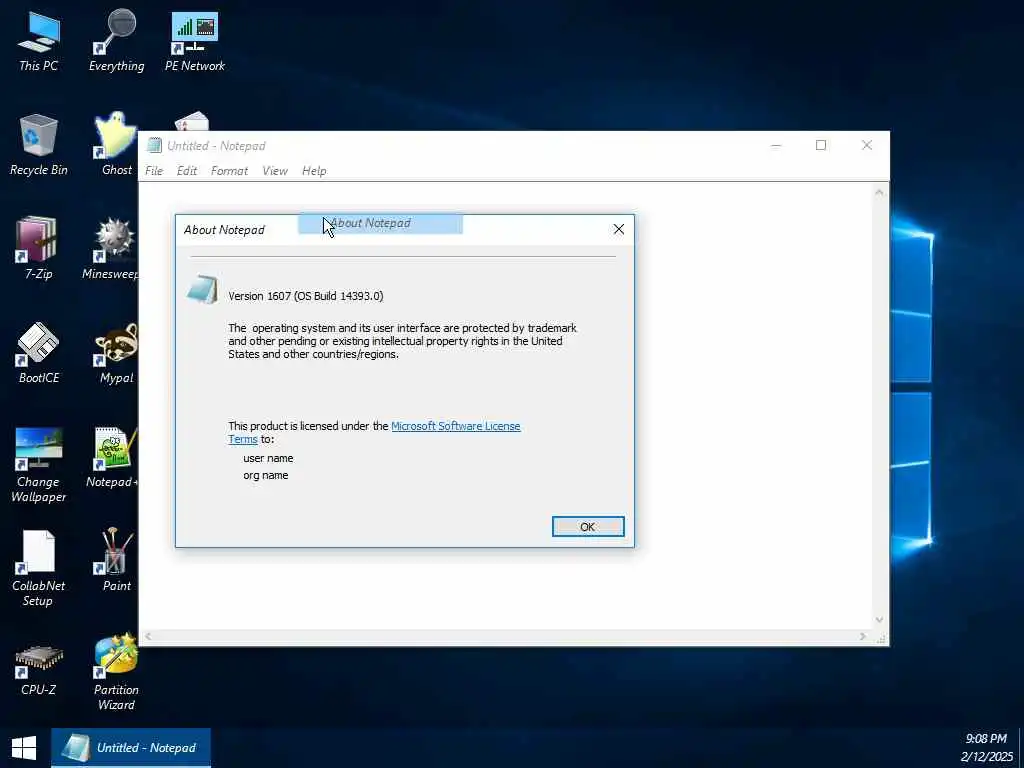
Task: Select the CollabNet Setup desktop icon
Action: (39, 568)
